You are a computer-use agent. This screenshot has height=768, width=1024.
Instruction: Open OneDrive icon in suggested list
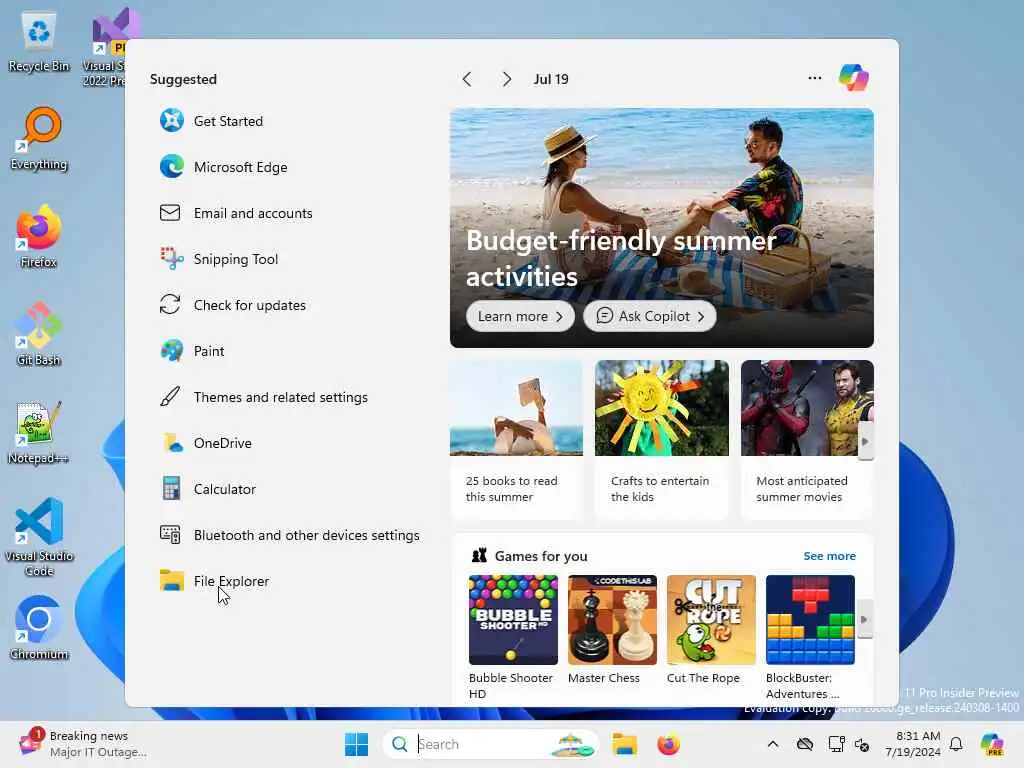click(172, 443)
